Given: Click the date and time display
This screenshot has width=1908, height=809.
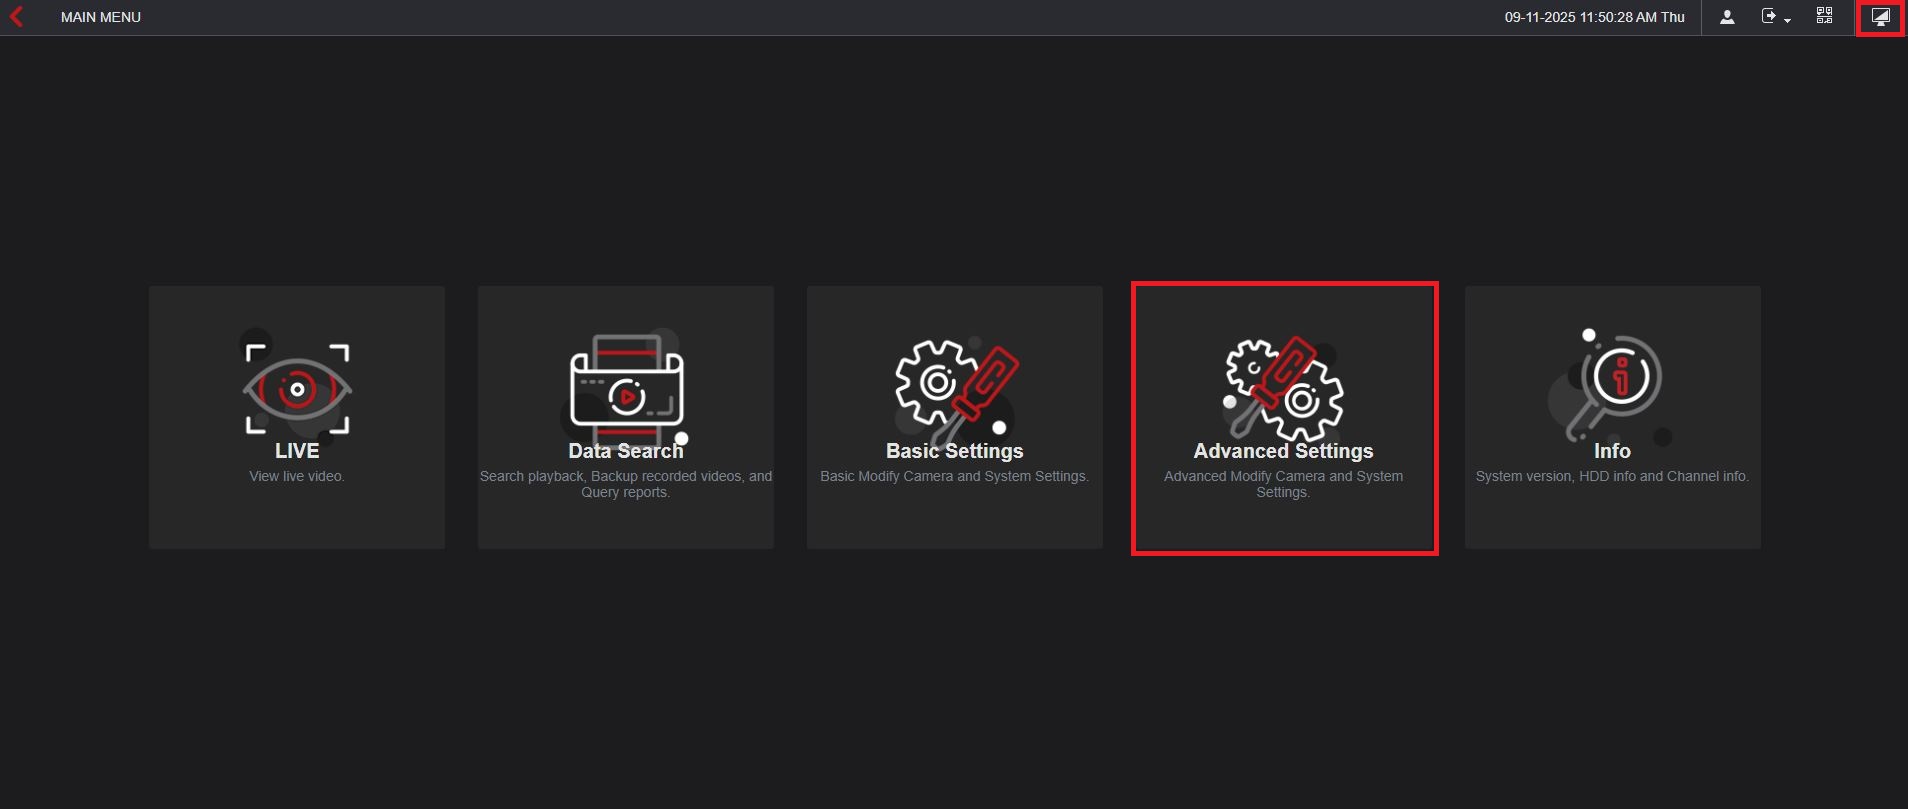Looking at the screenshot, I should 1594,17.
